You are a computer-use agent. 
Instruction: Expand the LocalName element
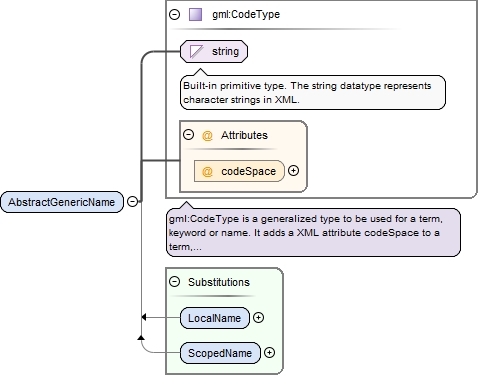pos(258,318)
